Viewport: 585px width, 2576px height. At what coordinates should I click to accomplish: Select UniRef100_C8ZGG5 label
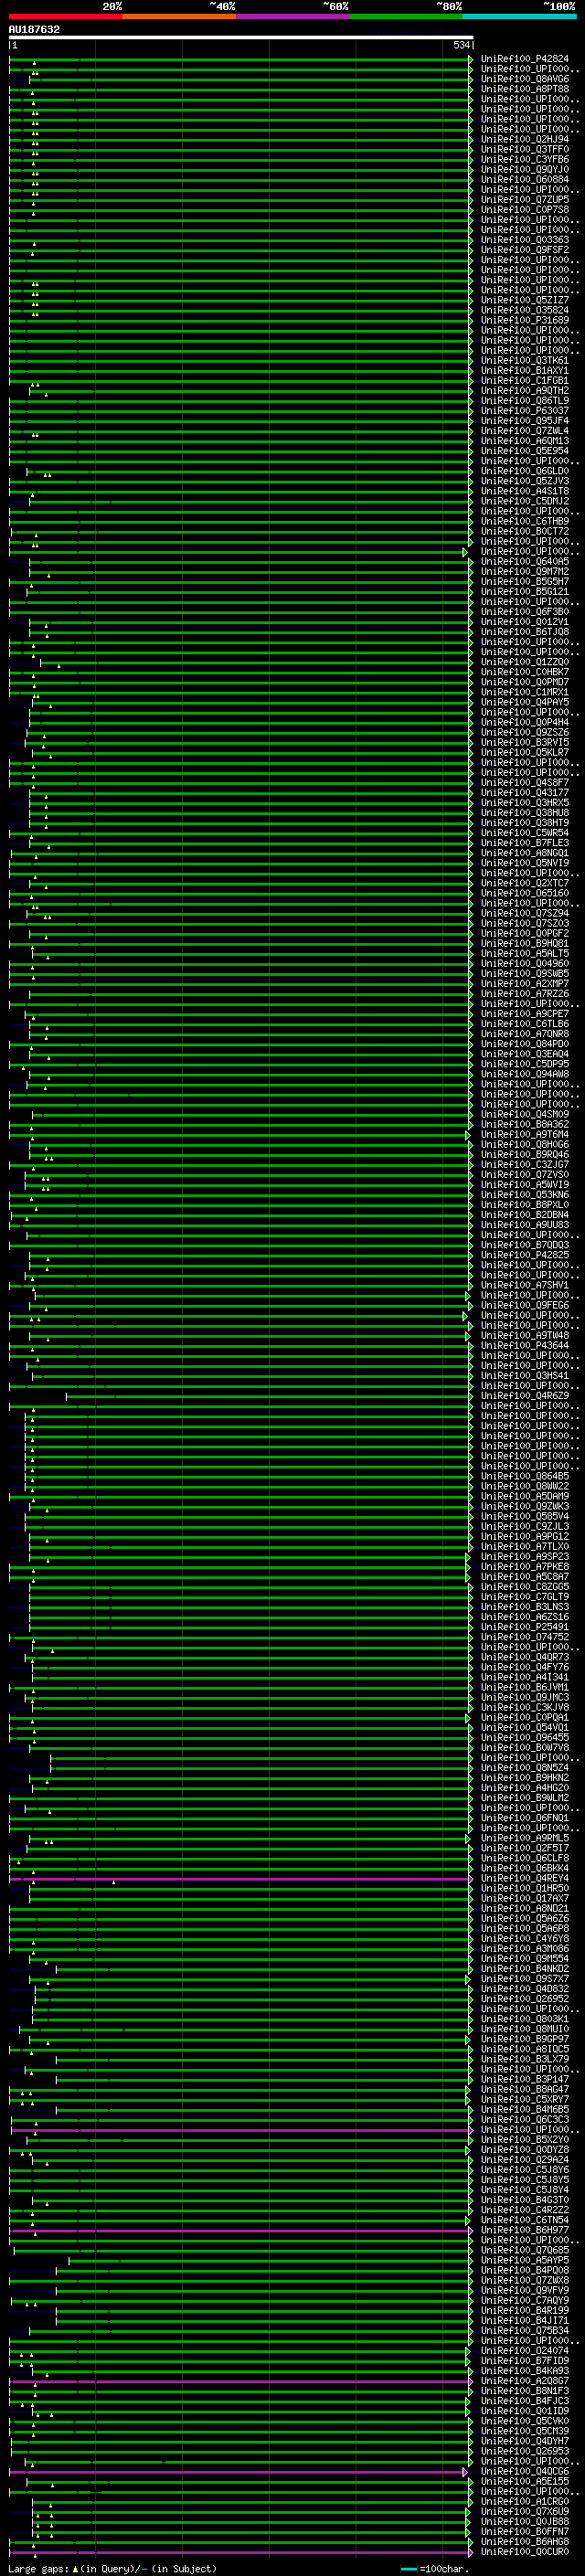coord(525,1586)
